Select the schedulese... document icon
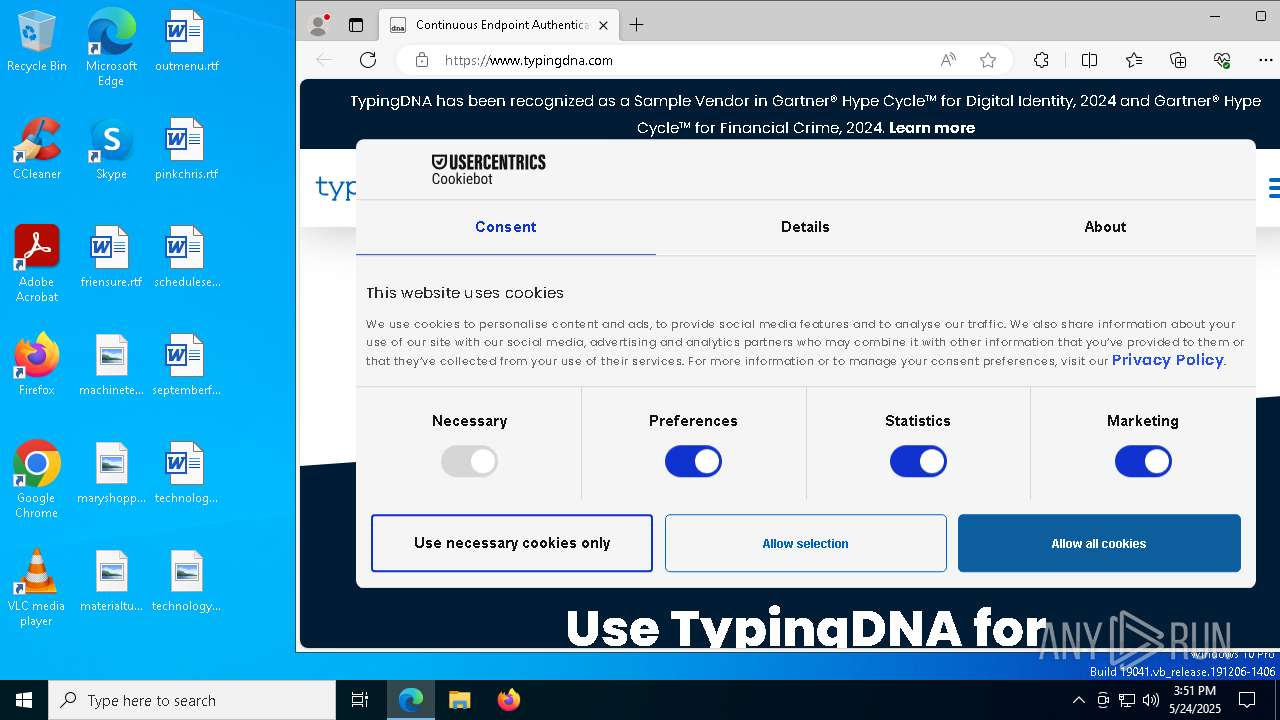The image size is (1280, 720). tap(186, 258)
